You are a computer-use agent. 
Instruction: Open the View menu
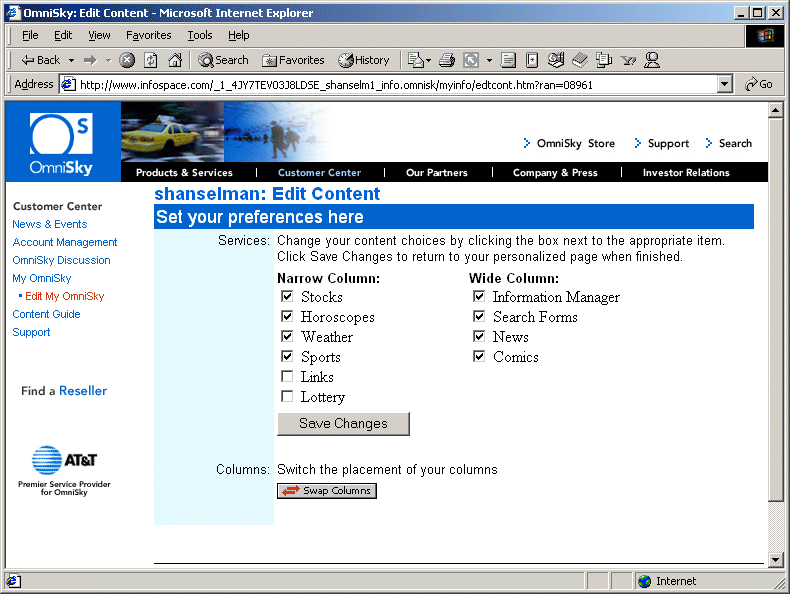pos(99,35)
